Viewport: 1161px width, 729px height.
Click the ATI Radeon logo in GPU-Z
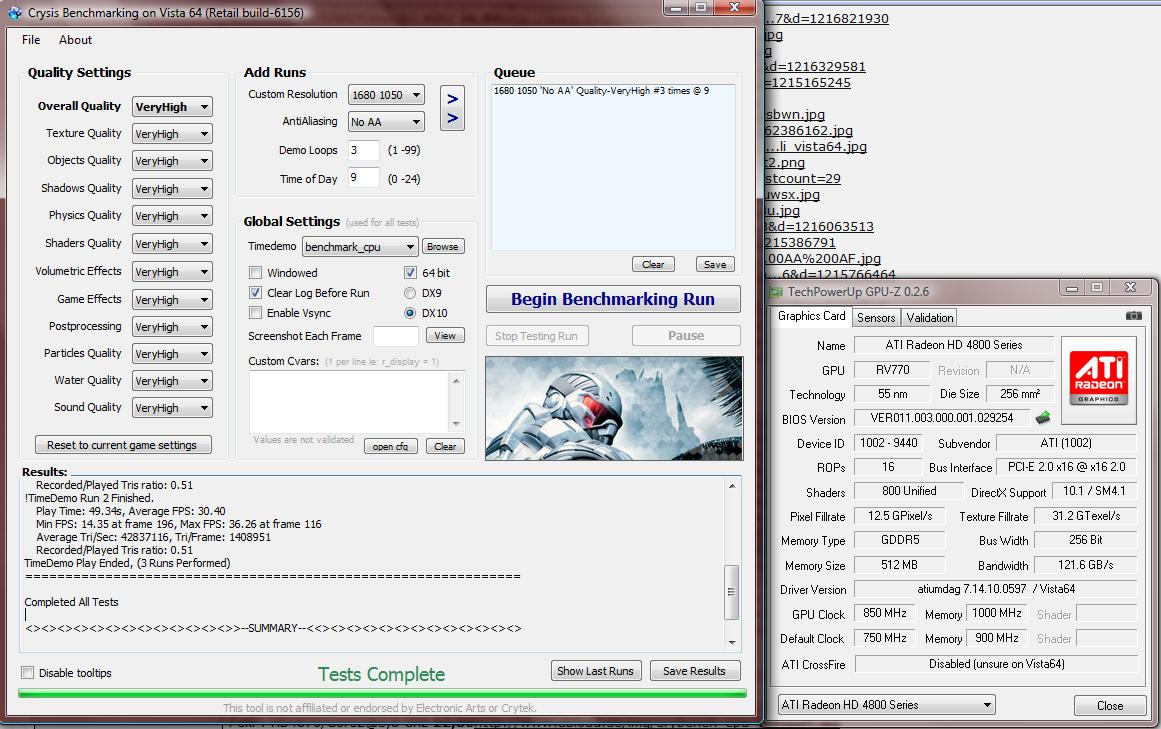click(x=1099, y=380)
